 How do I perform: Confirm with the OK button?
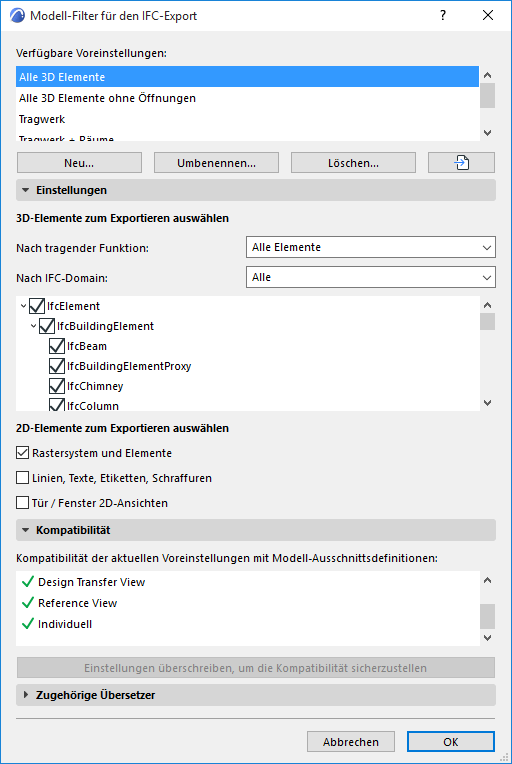click(x=451, y=742)
